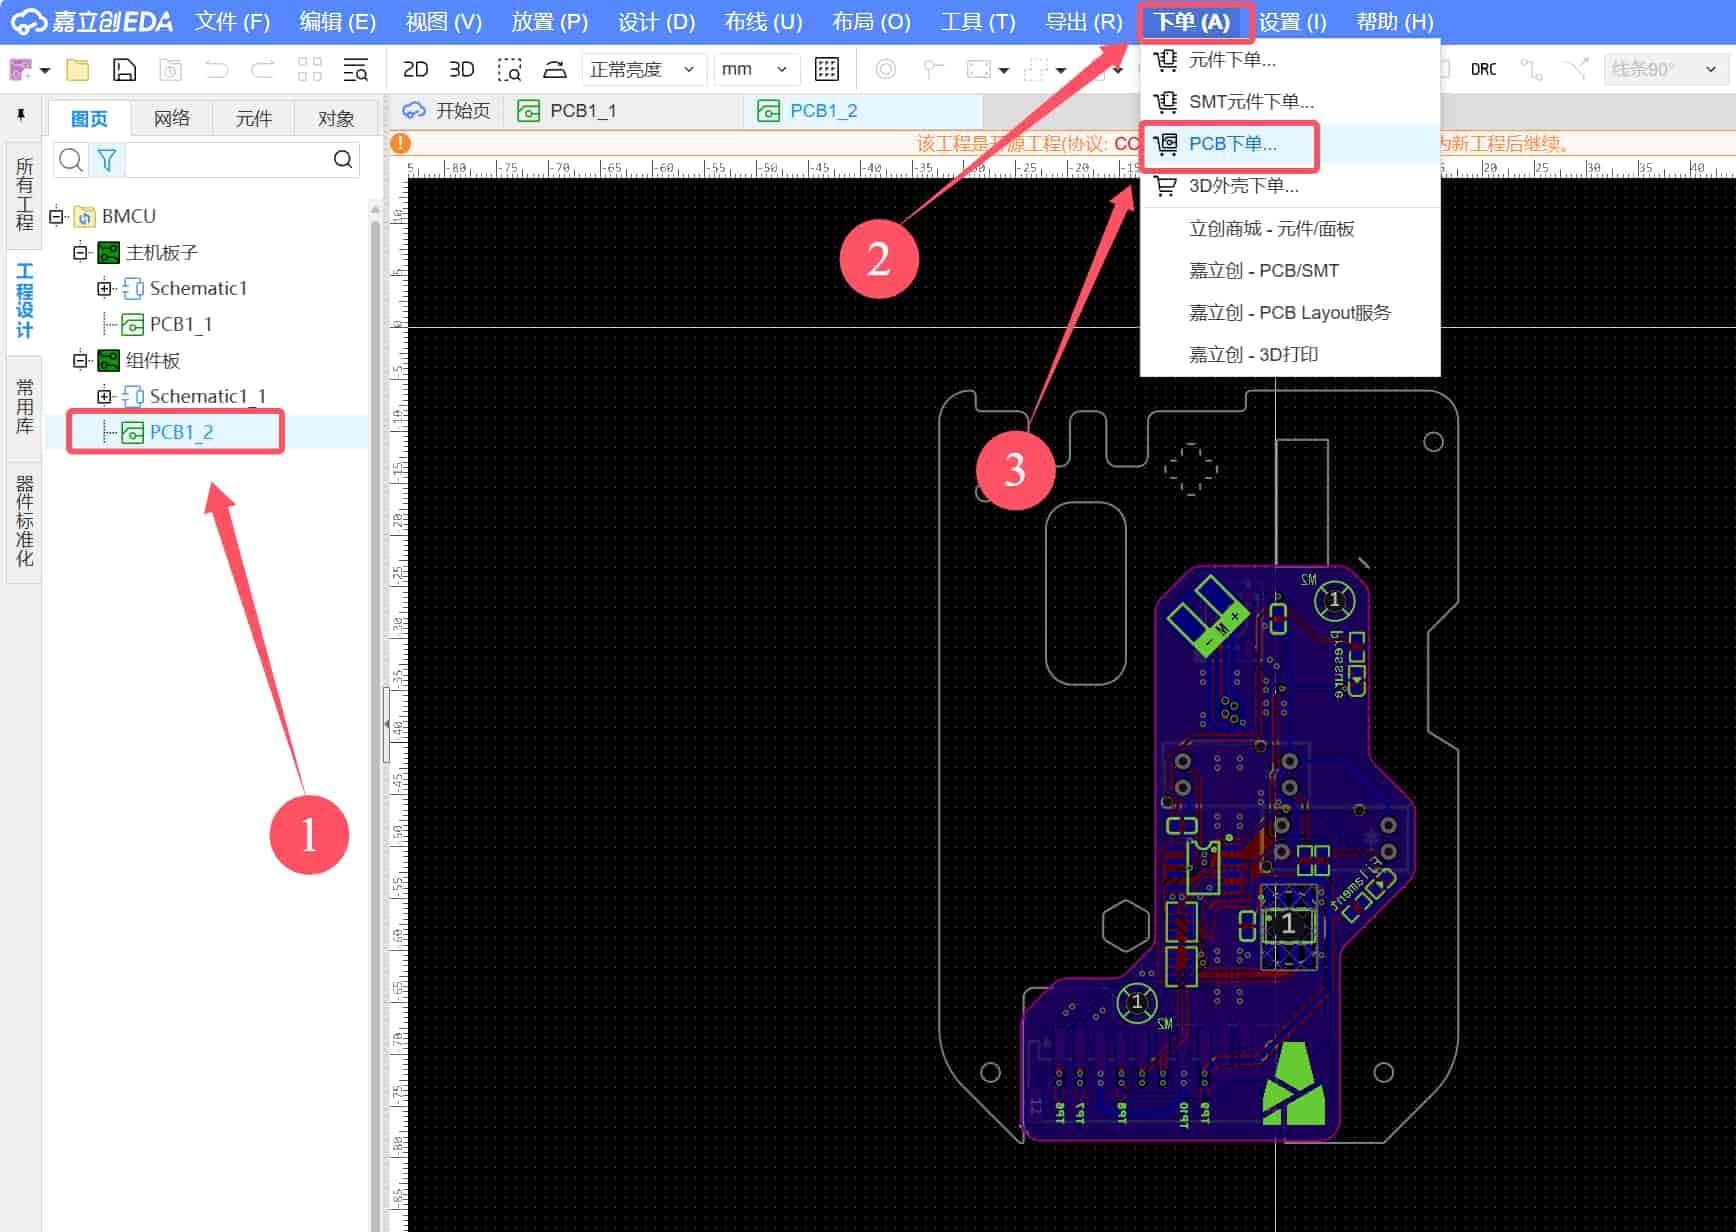Open the 布局 (O) menu
1736x1232 pixels.
click(871, 22)
